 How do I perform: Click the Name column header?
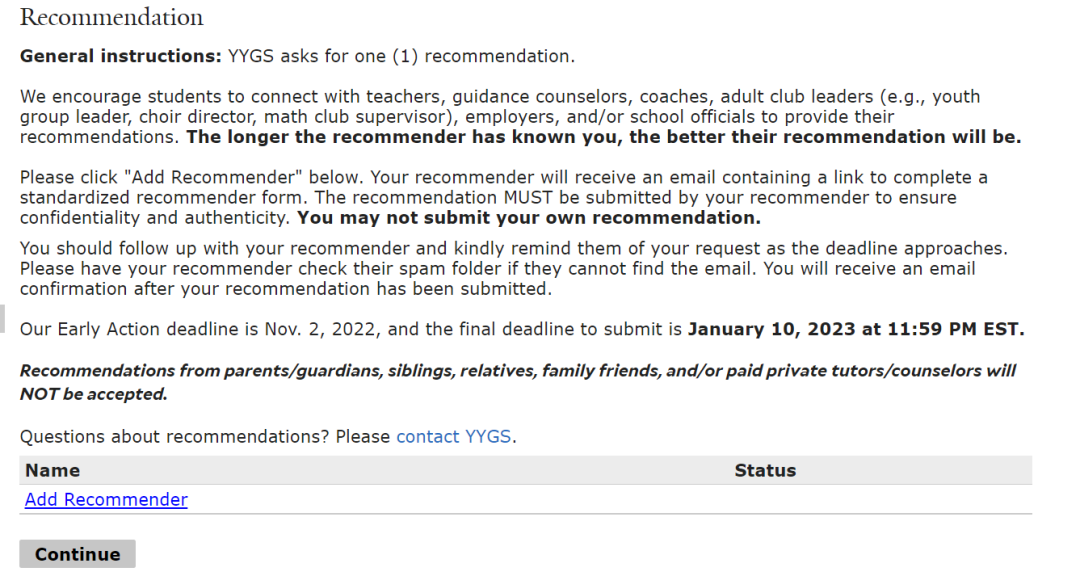coord(52,470)
